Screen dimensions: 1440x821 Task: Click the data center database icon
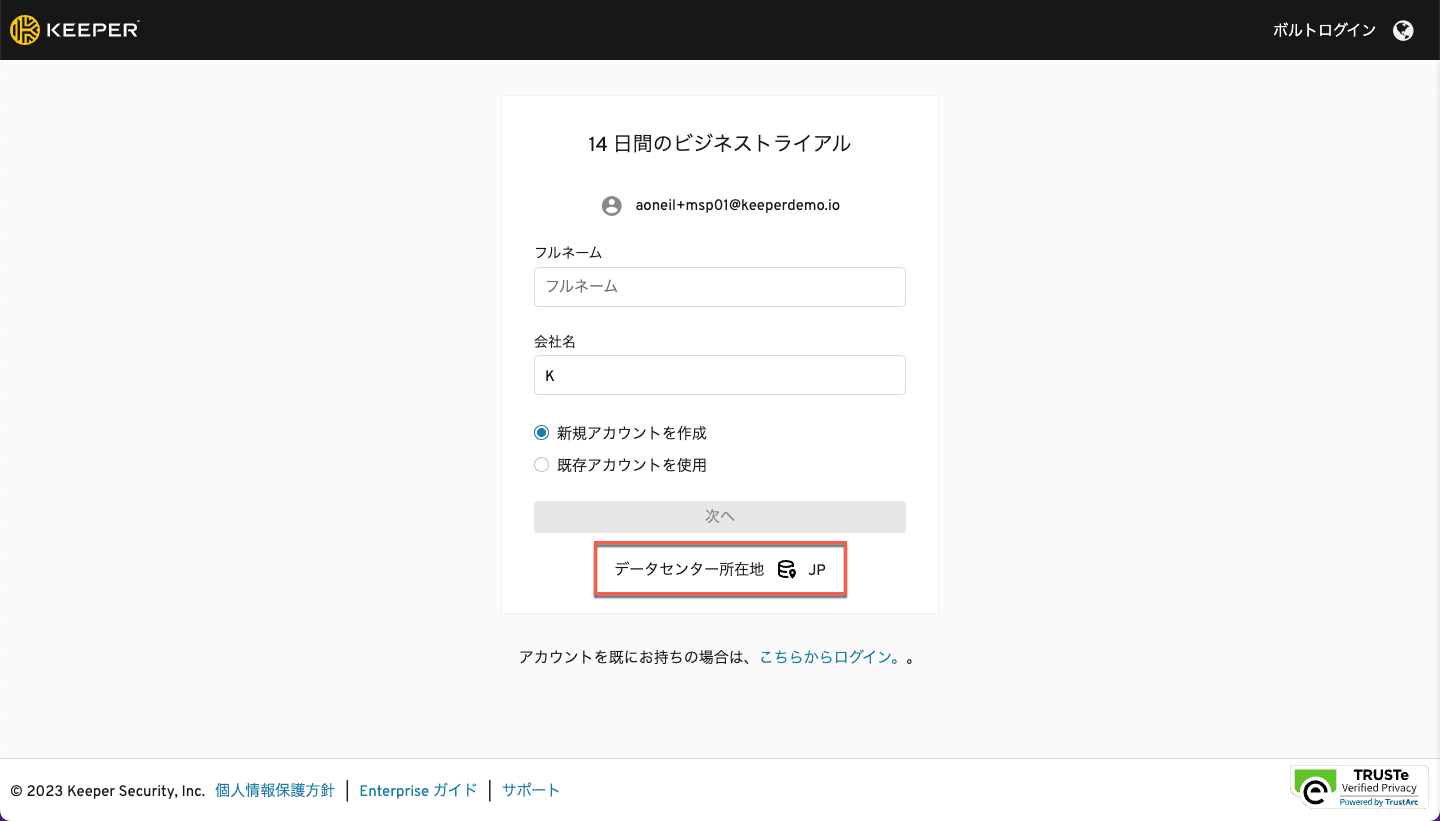click(x=786, y=570)
